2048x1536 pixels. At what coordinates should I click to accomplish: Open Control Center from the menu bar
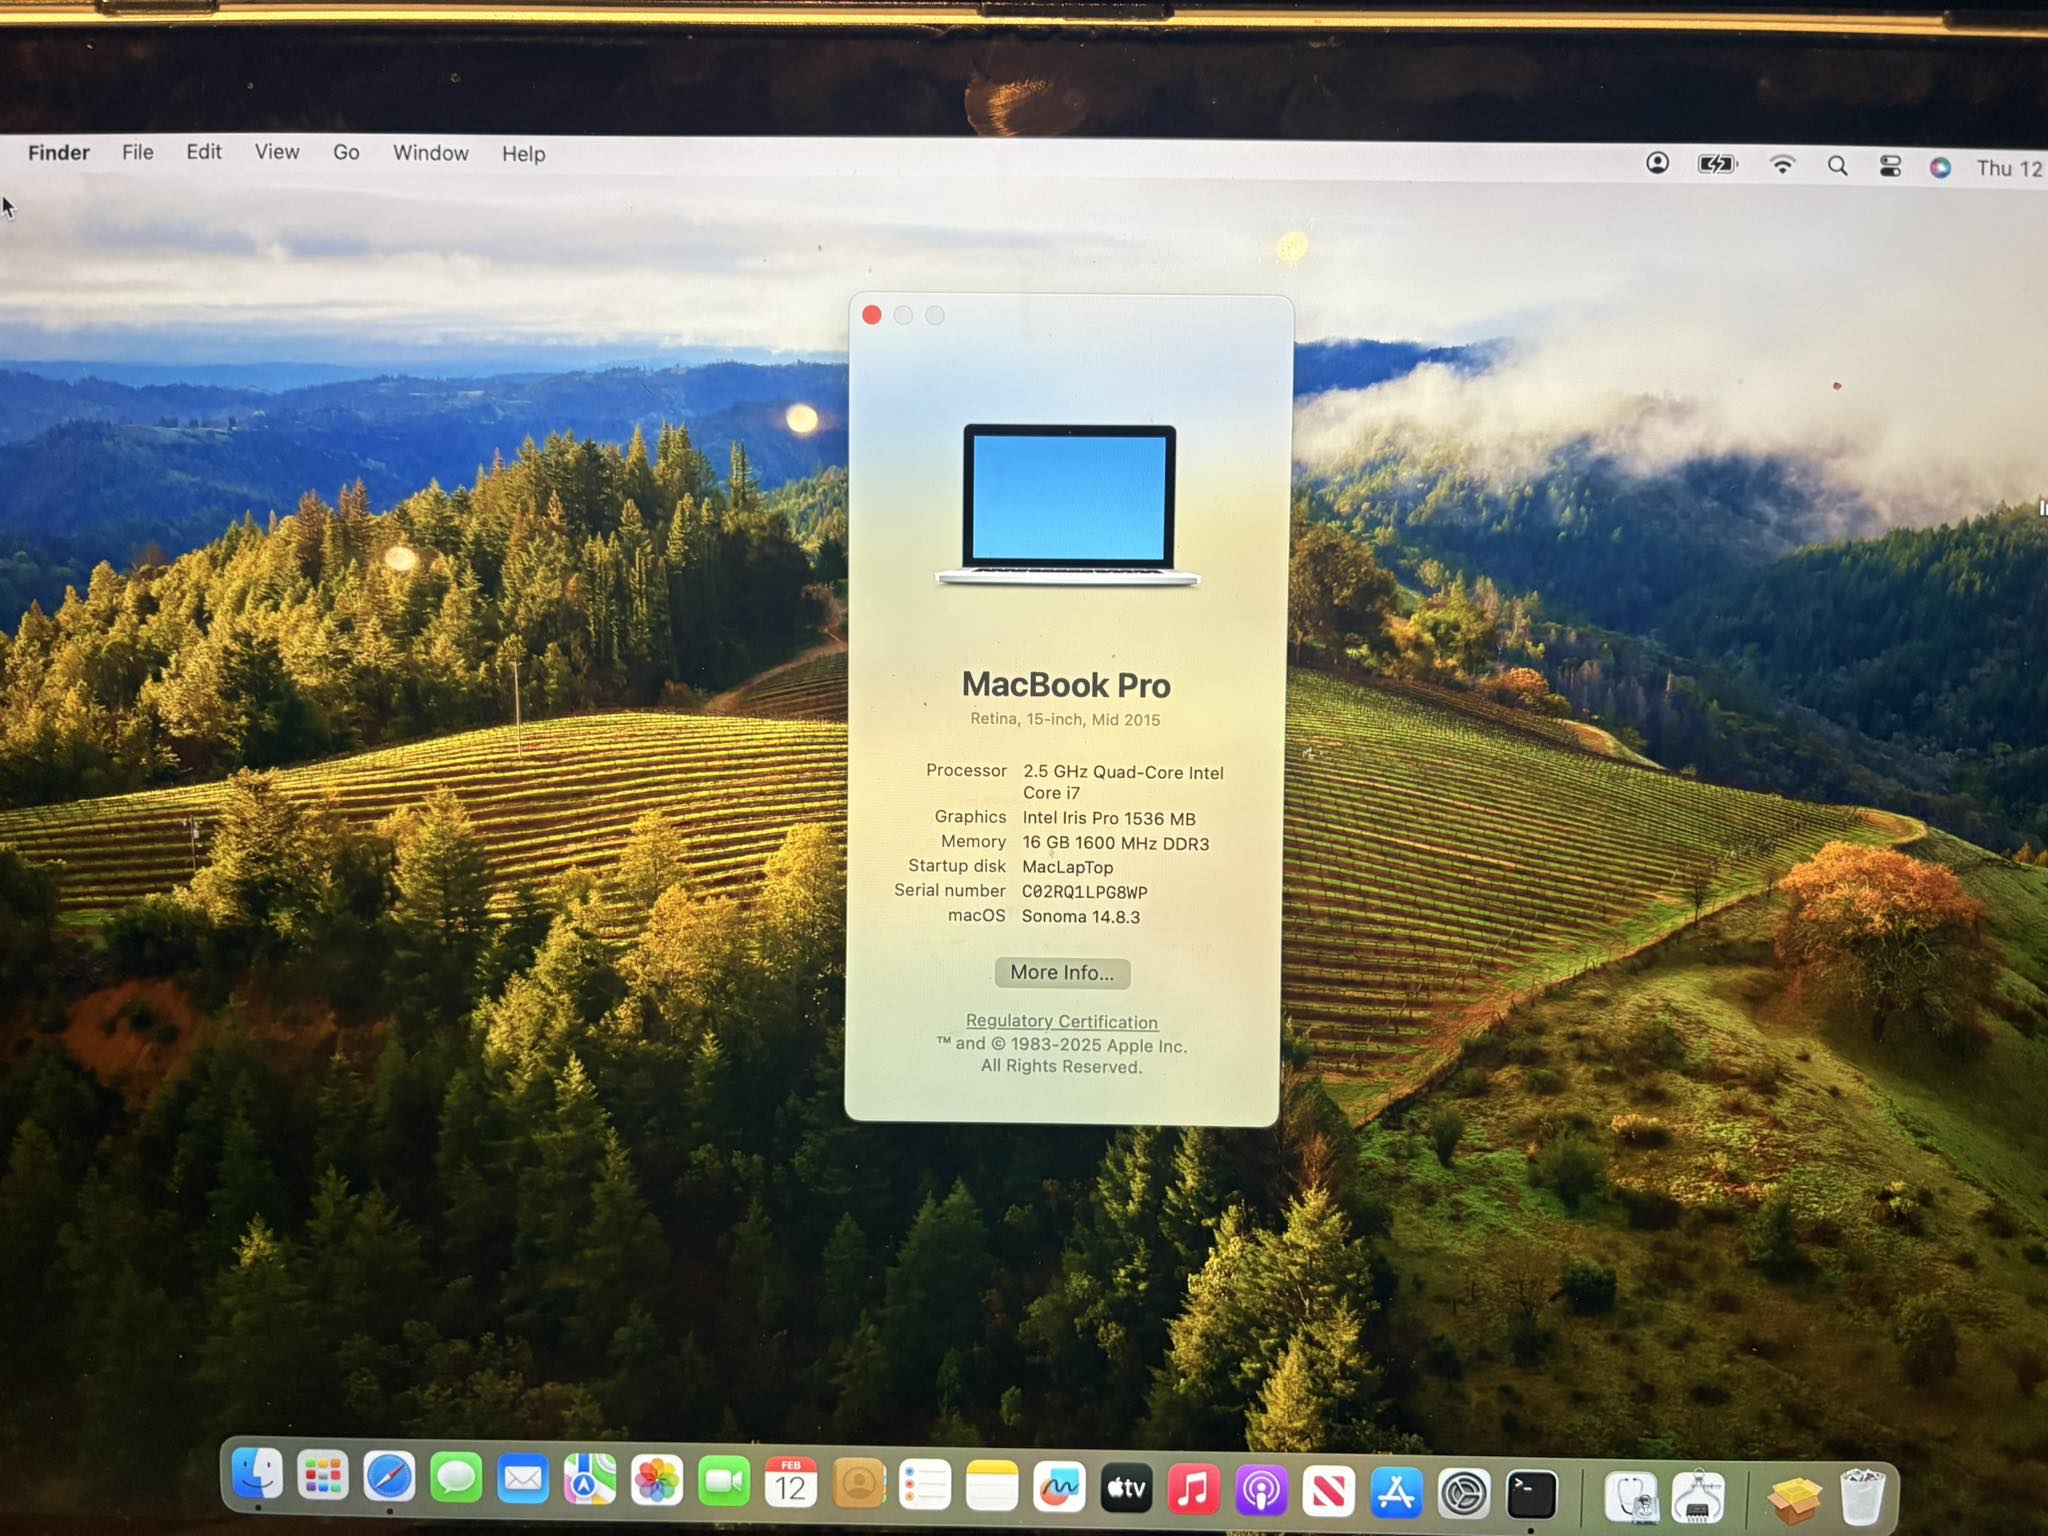tap(1890, 167)
